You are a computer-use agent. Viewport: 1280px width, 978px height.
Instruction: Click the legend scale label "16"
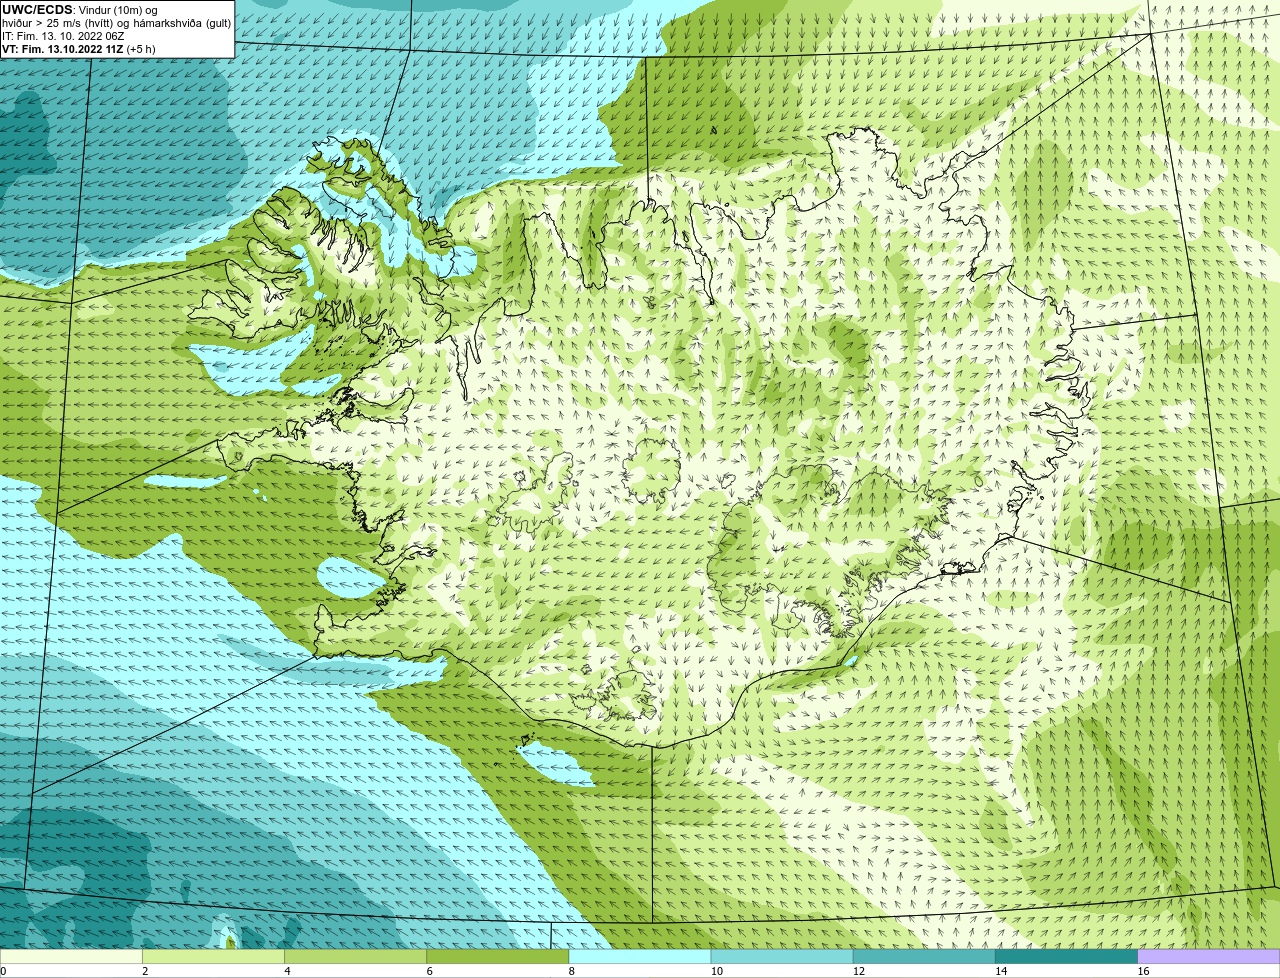[x=1143, y=971]
